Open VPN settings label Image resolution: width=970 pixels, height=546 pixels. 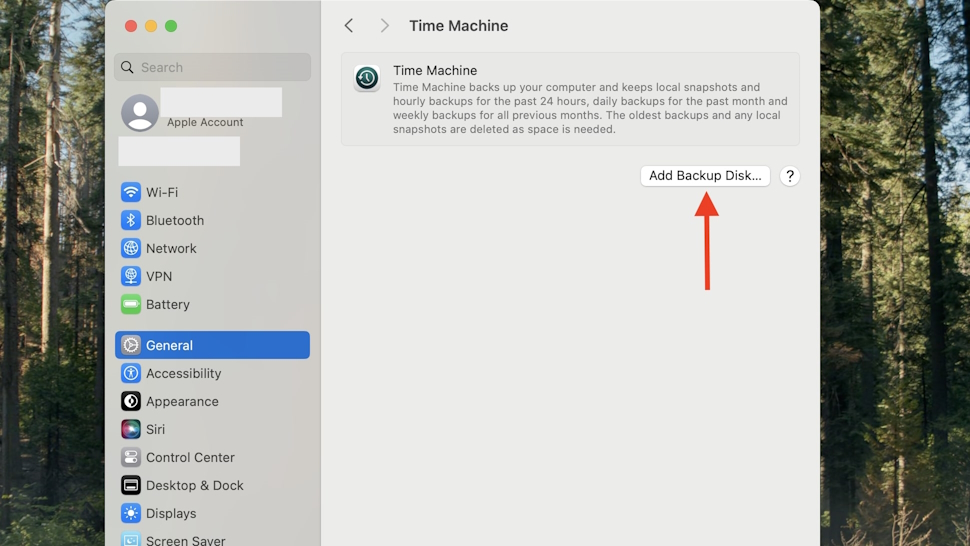tap(159, 276)
